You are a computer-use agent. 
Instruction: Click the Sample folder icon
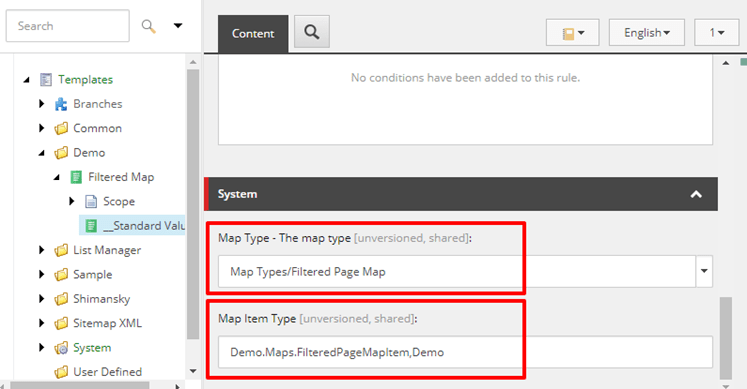click(61, 274)
